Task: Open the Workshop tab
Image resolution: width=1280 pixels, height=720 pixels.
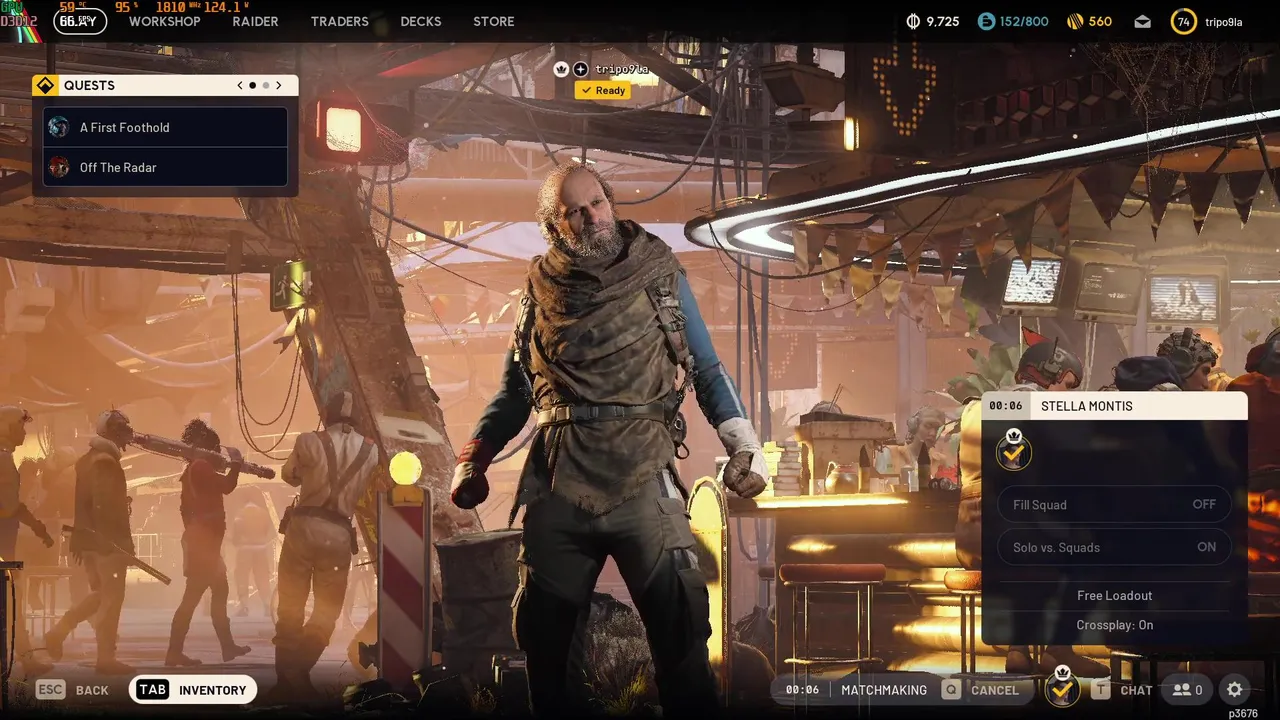Action: (164, 21)
